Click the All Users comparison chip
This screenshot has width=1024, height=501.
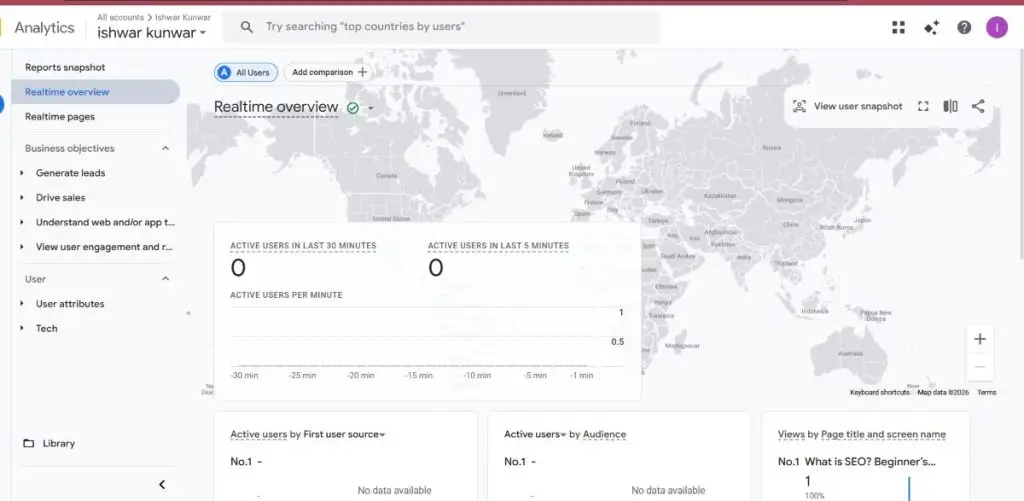point(246,73)
